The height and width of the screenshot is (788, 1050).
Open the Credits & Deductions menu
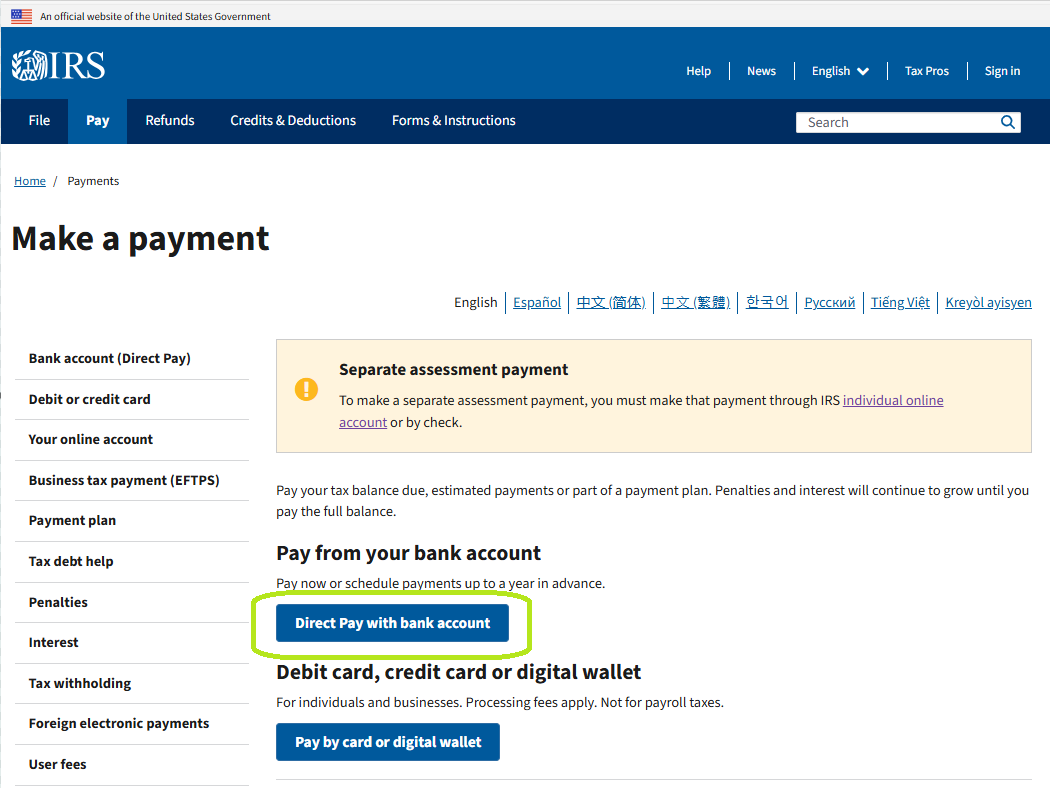(x=292, y=120)
